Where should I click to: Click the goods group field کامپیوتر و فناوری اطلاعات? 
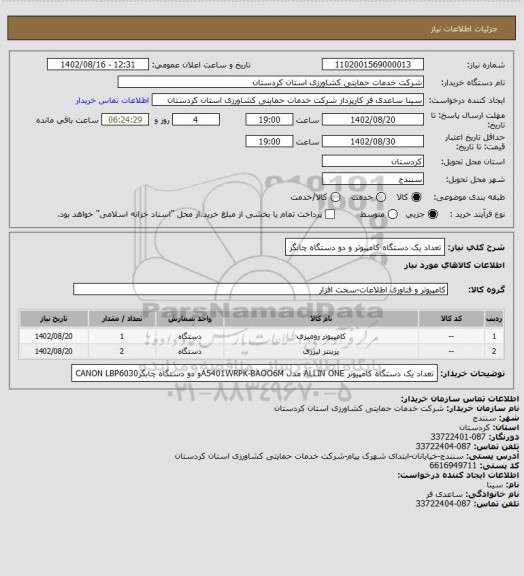tap(260, 289)
